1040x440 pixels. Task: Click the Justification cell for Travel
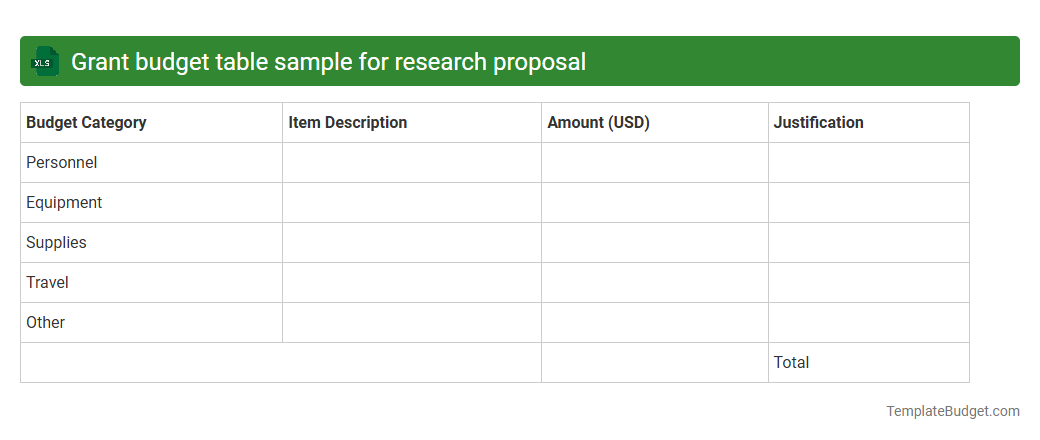(x=869, y=282)
